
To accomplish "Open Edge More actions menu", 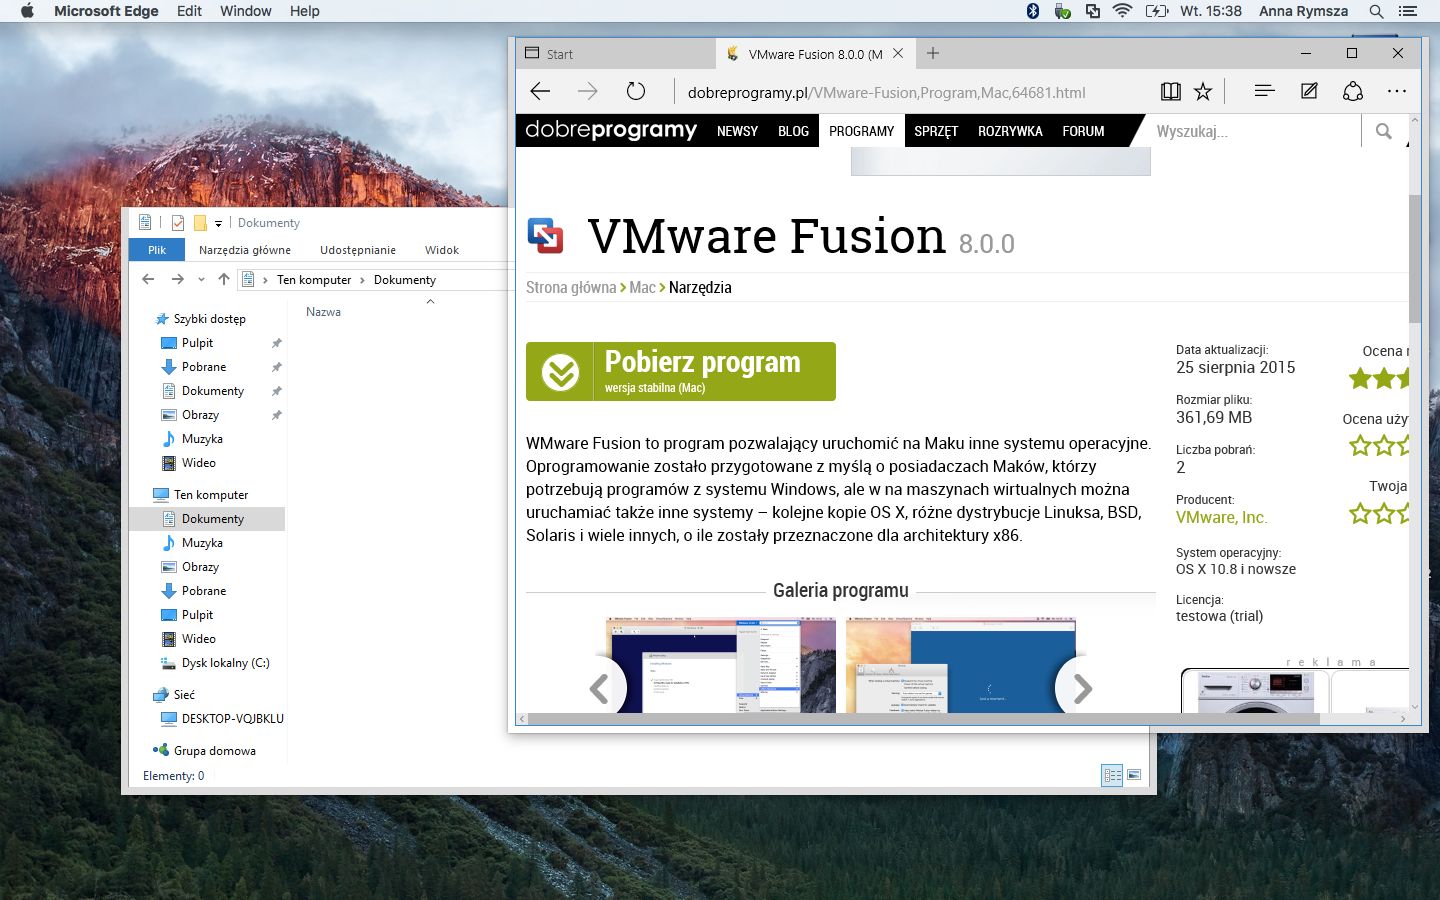I will [1397, 91].
